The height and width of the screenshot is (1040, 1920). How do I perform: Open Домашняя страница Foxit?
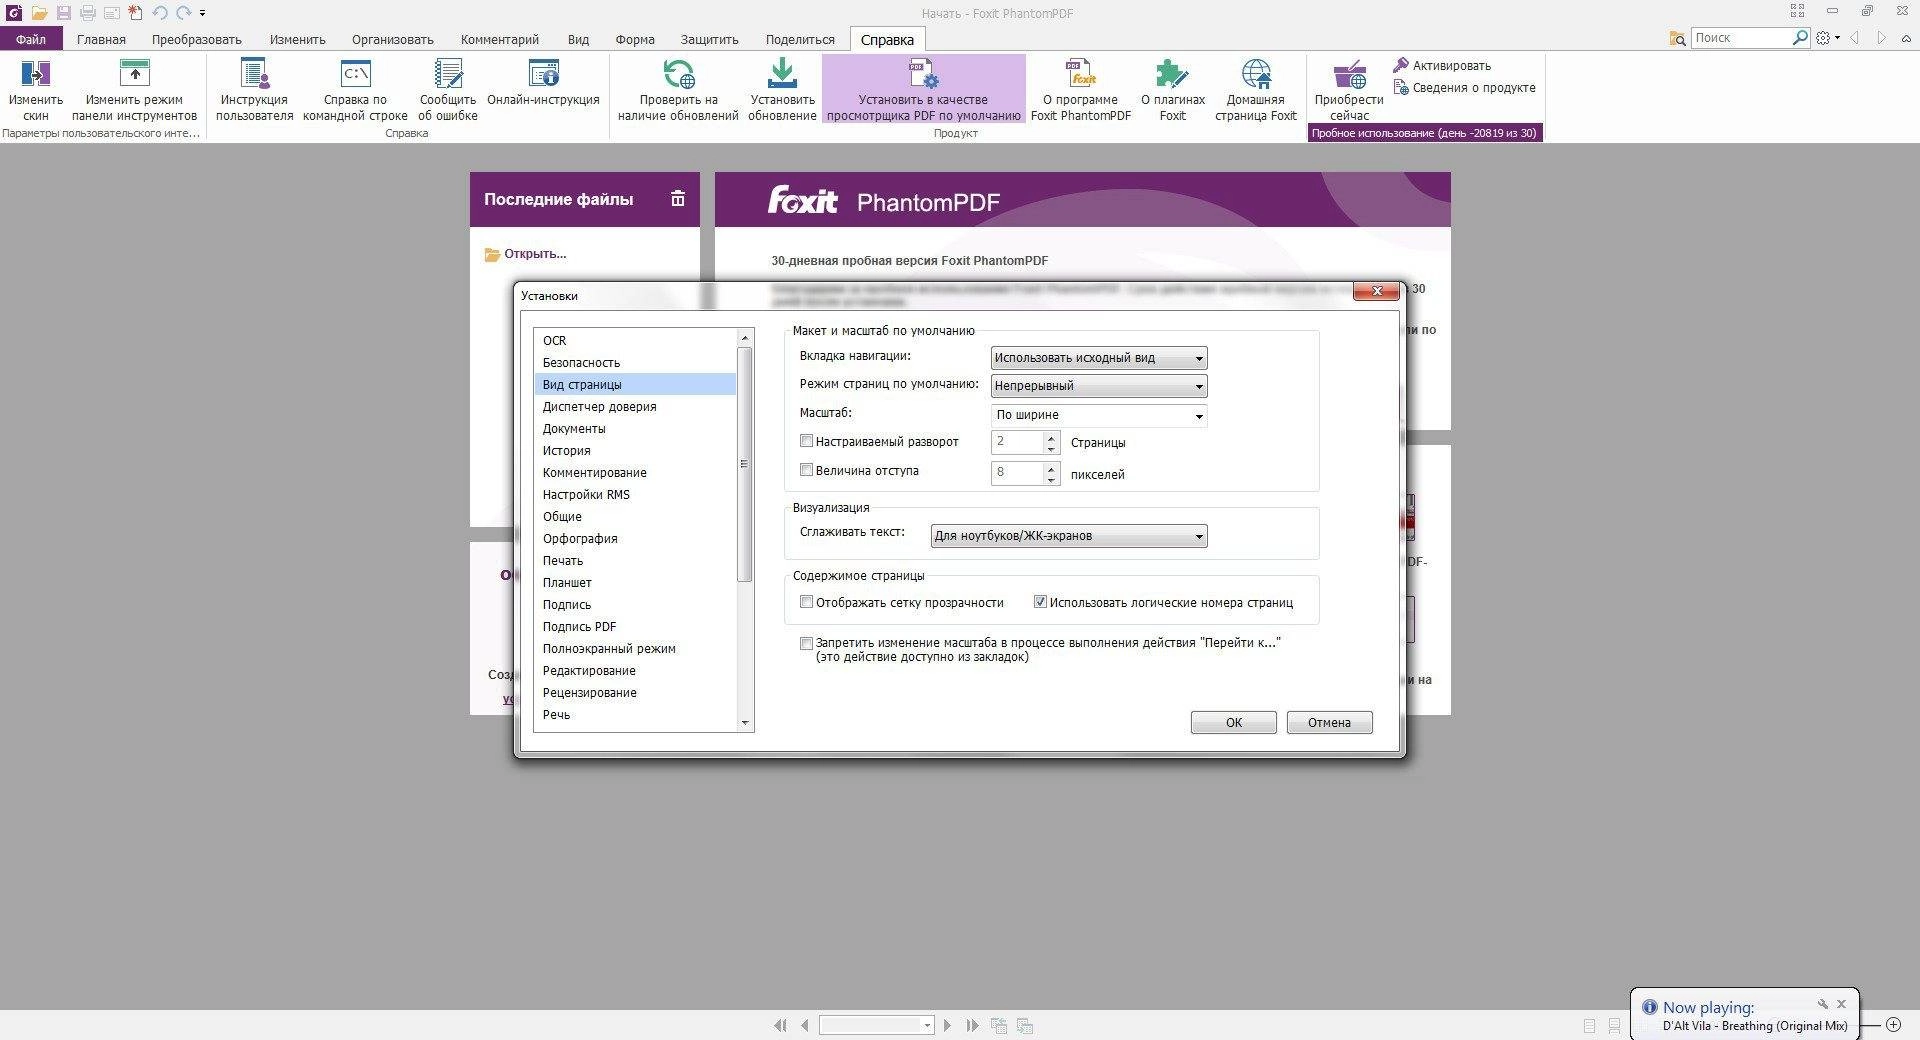[x=1255, y=90]
